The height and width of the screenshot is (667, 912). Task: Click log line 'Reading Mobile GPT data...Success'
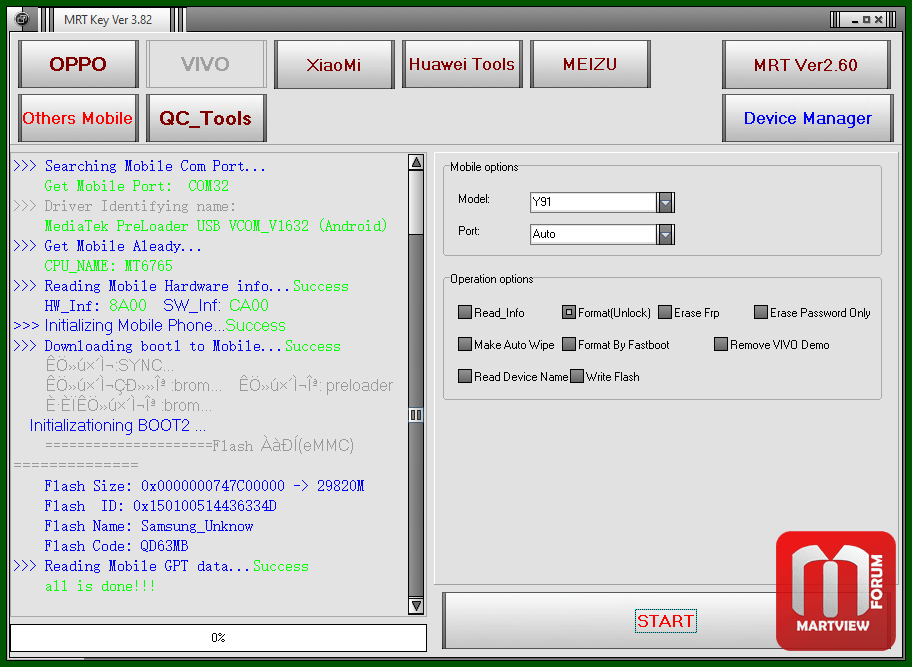coord(161,566)
